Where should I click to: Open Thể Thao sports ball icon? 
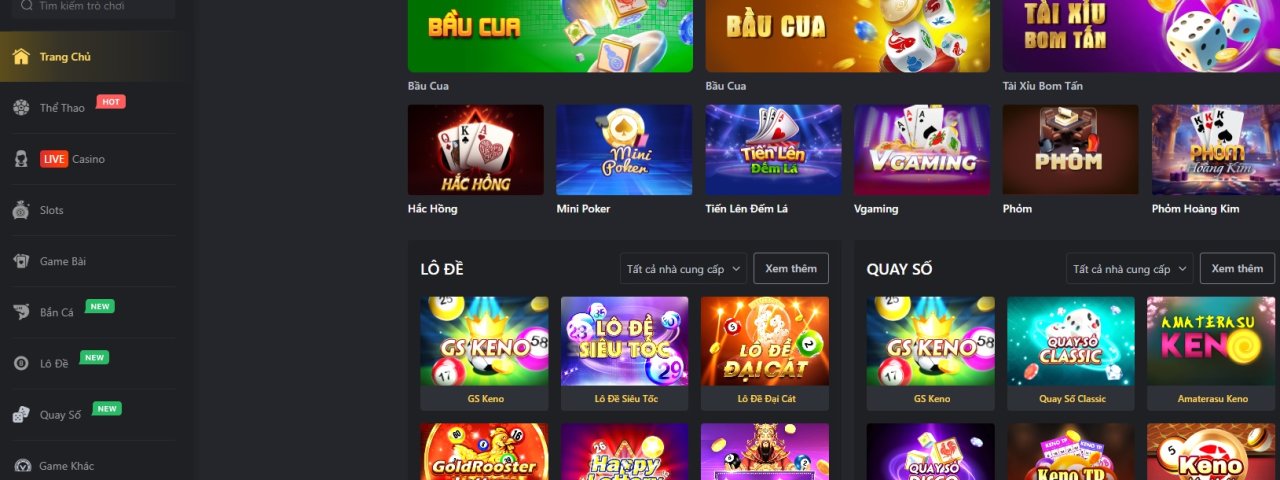point(21,107)
